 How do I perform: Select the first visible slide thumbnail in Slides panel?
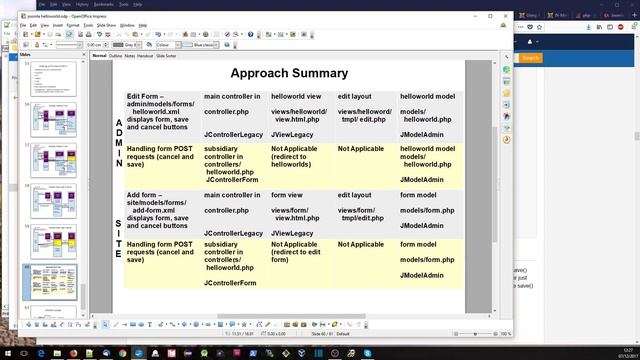(x=53, y=79)
